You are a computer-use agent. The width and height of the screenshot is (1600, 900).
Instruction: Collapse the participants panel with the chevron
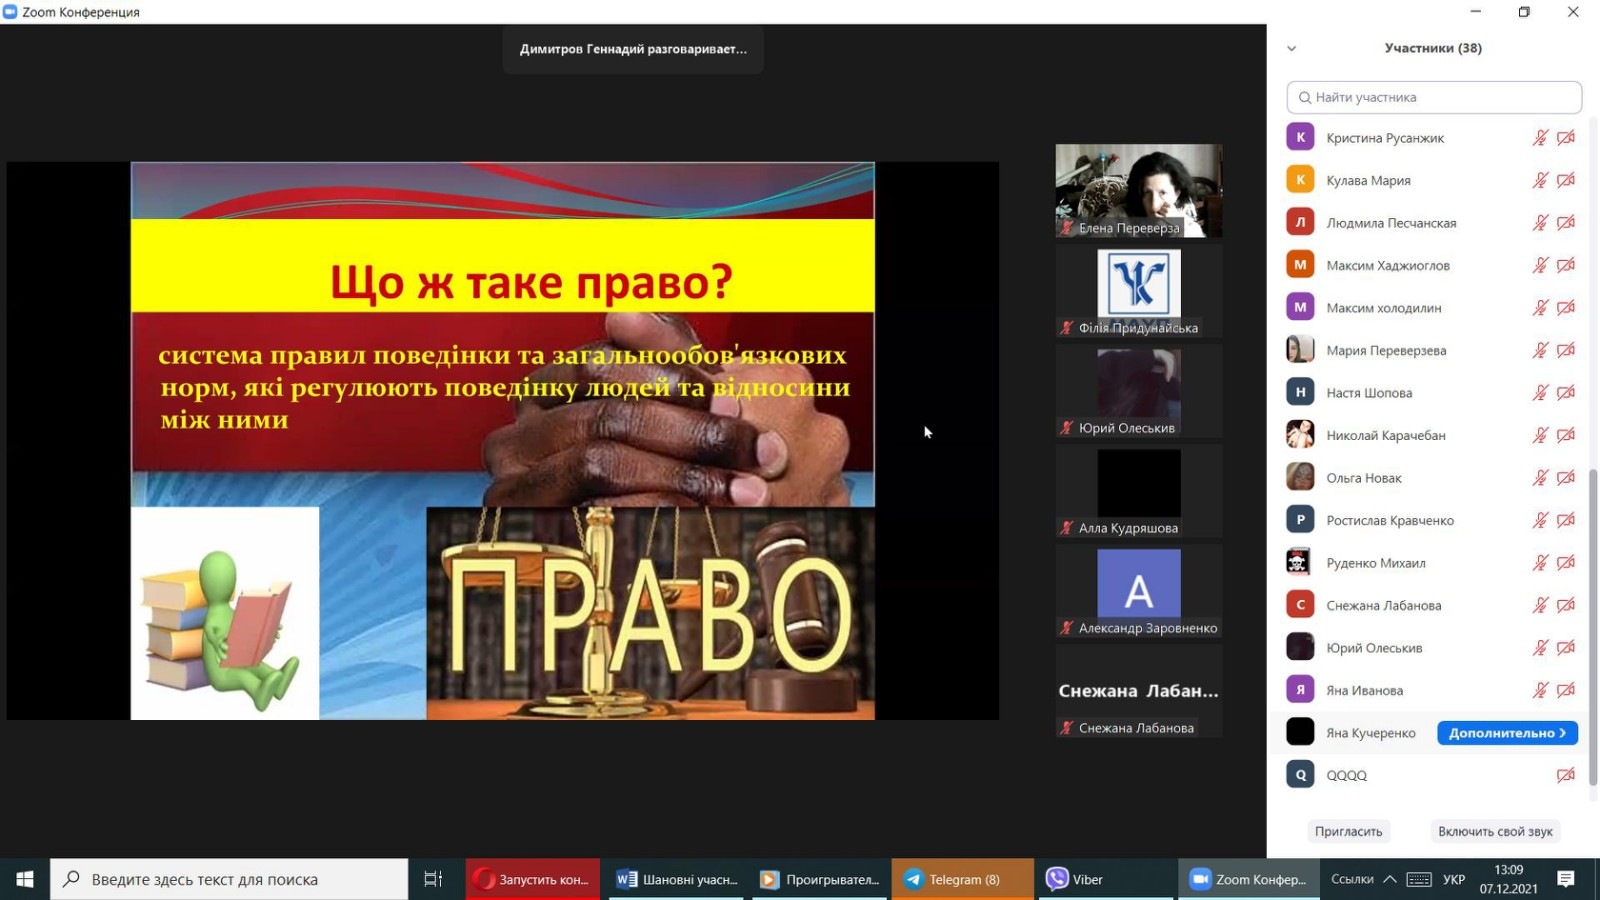tap(1291, 48)
